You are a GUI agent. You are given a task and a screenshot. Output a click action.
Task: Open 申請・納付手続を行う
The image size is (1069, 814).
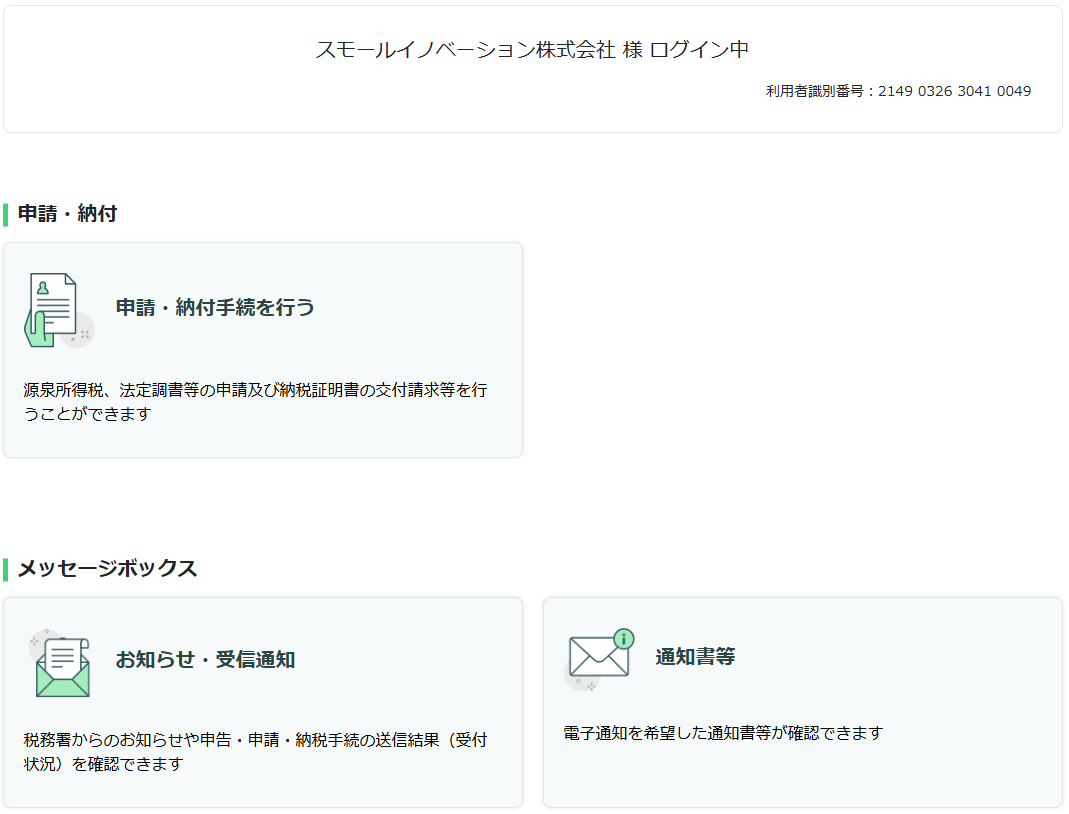point(215,307)
